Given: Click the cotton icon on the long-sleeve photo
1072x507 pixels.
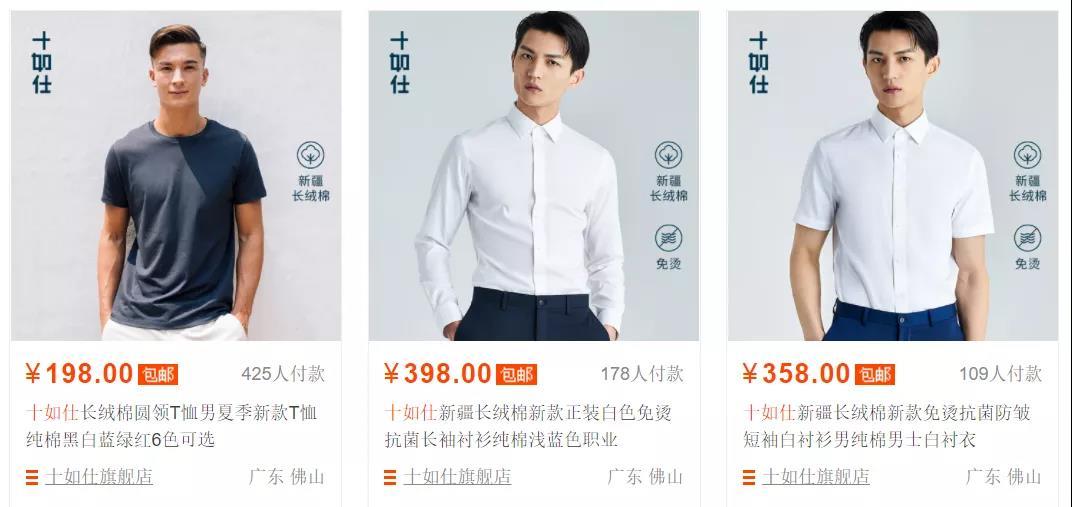Looking at the screenshot, I should [669, 155].
